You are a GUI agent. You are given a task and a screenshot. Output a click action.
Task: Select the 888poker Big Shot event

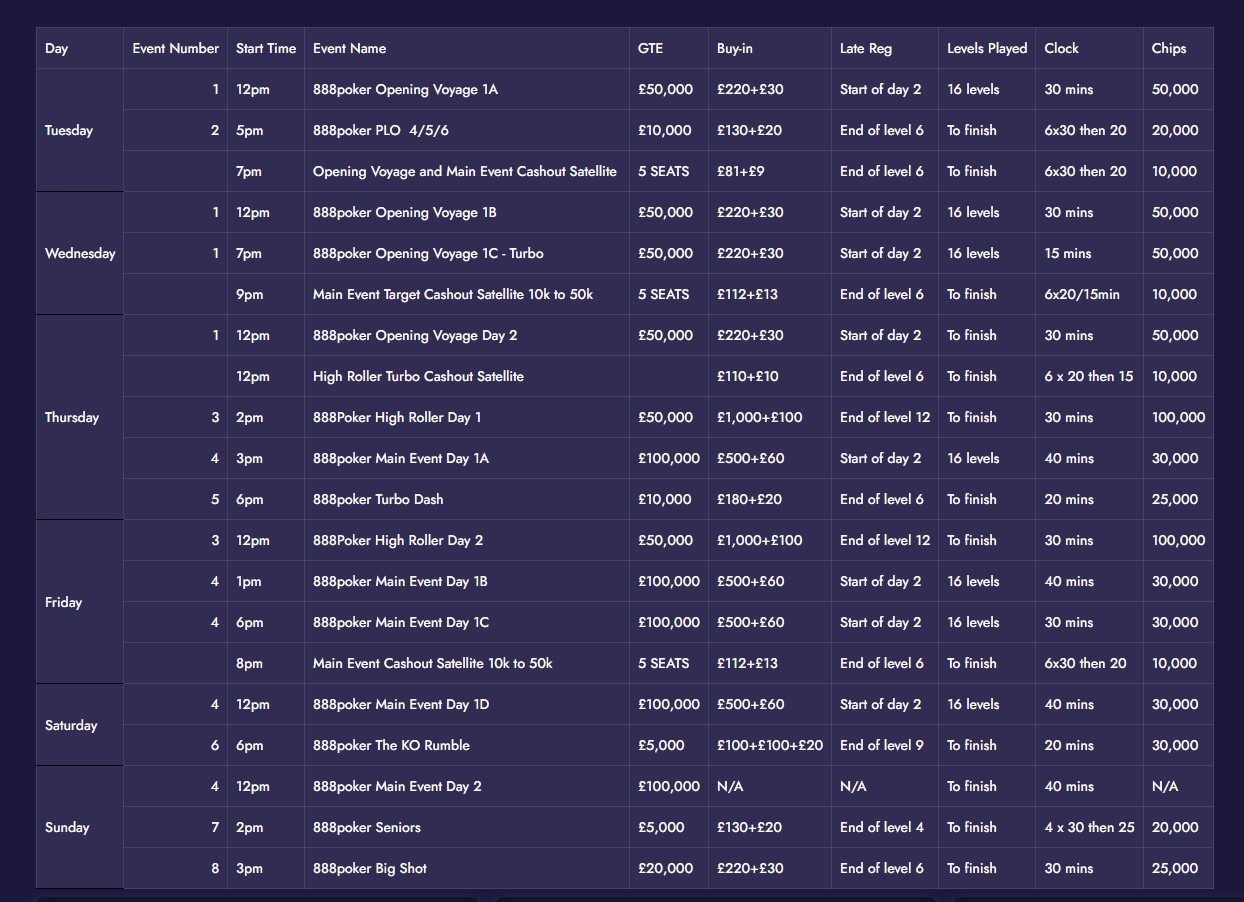(370, 868)
